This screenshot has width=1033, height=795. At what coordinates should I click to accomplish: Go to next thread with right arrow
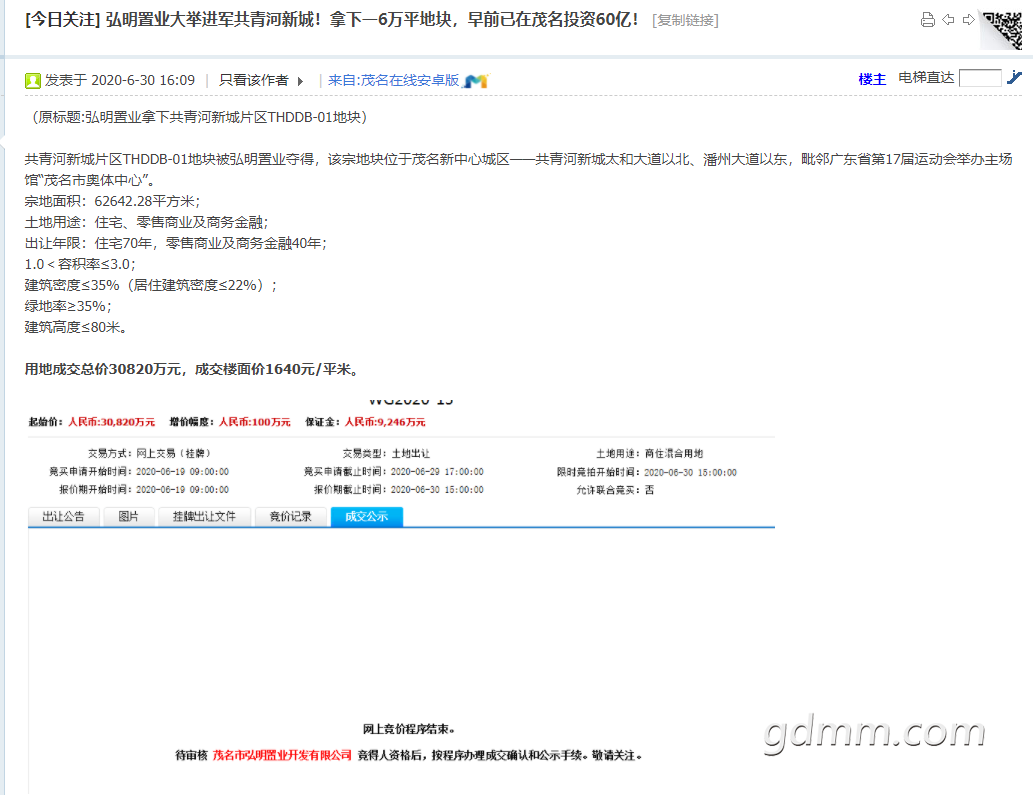968,20
